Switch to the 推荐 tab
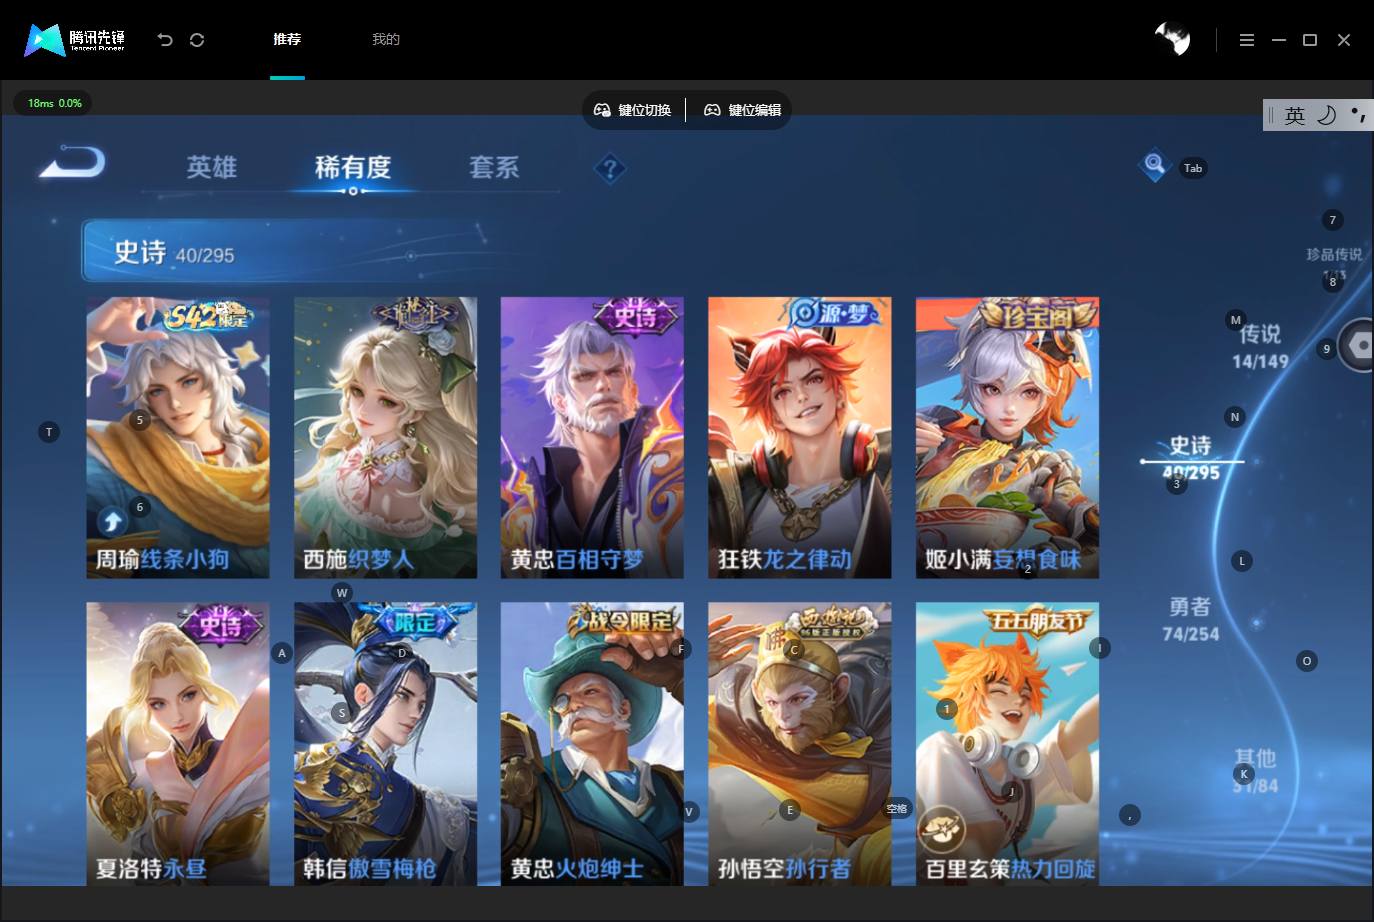Viewport: 1374px width, 922px height. pos(287,39)
